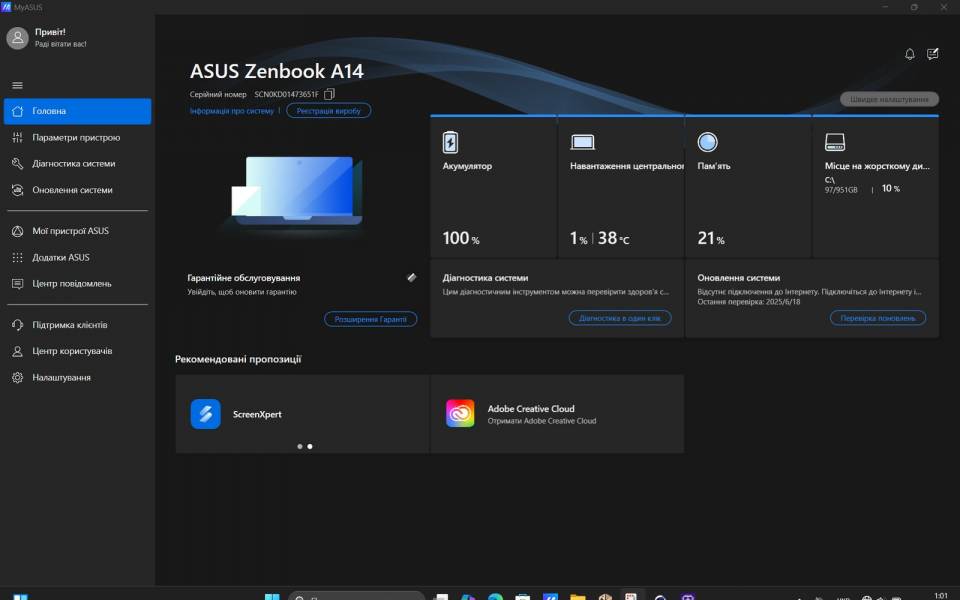Open the wrench Діагностика системи sidebar entry
This screenshot has width=960, height=600.
(77, 163)
